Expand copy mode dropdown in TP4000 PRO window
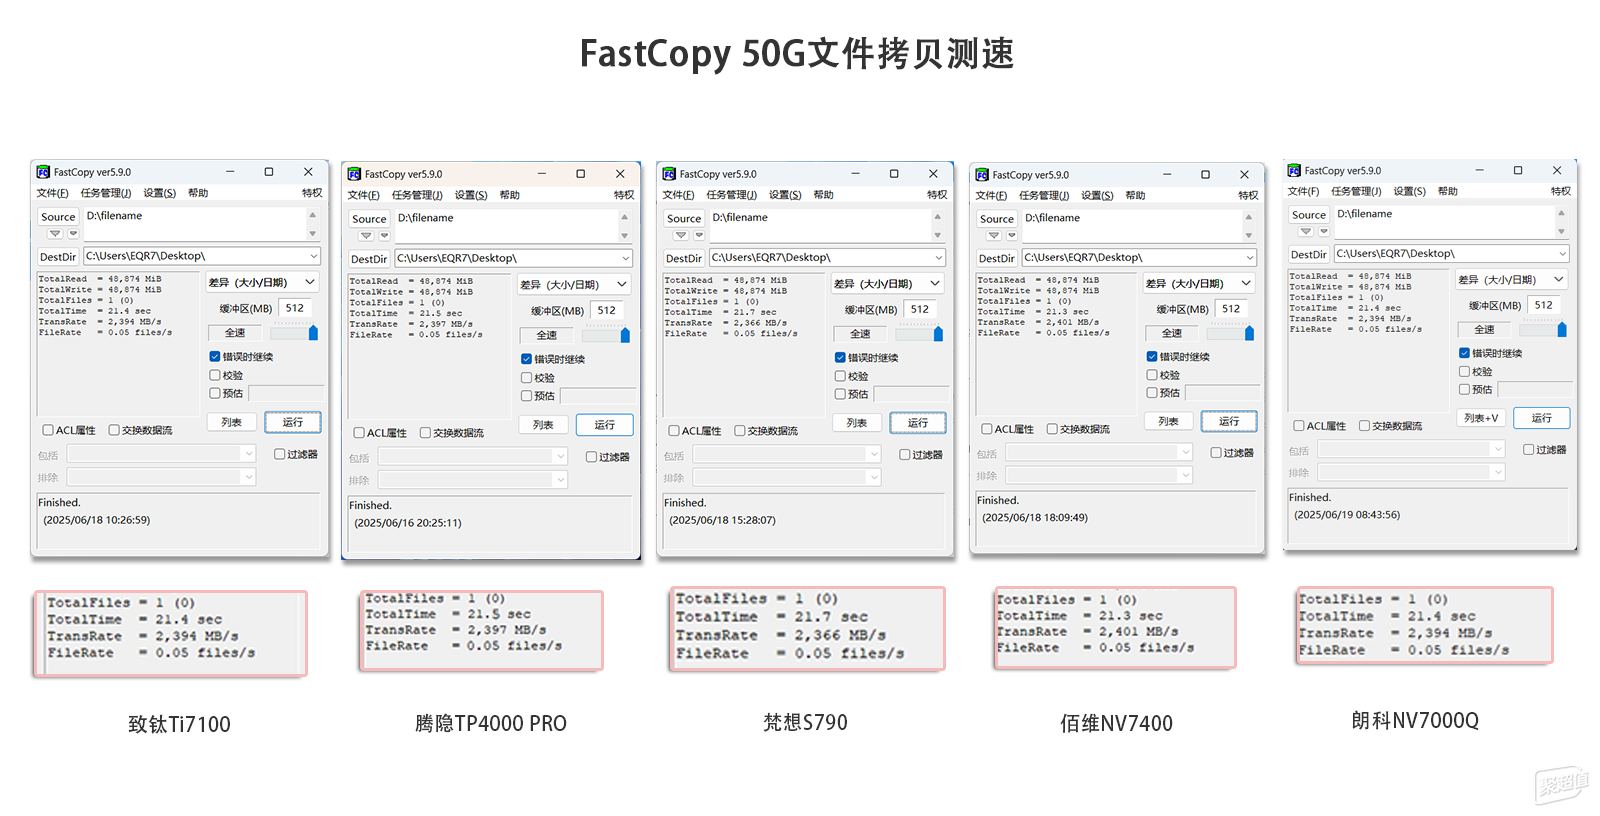 [x=575, y=285]
